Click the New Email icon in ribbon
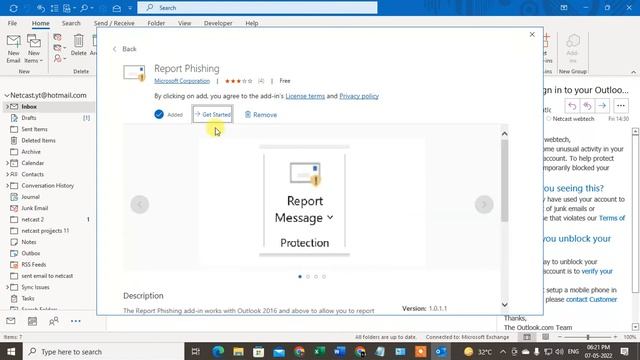This screenshot has height=360, width=640. click(13, 49)
